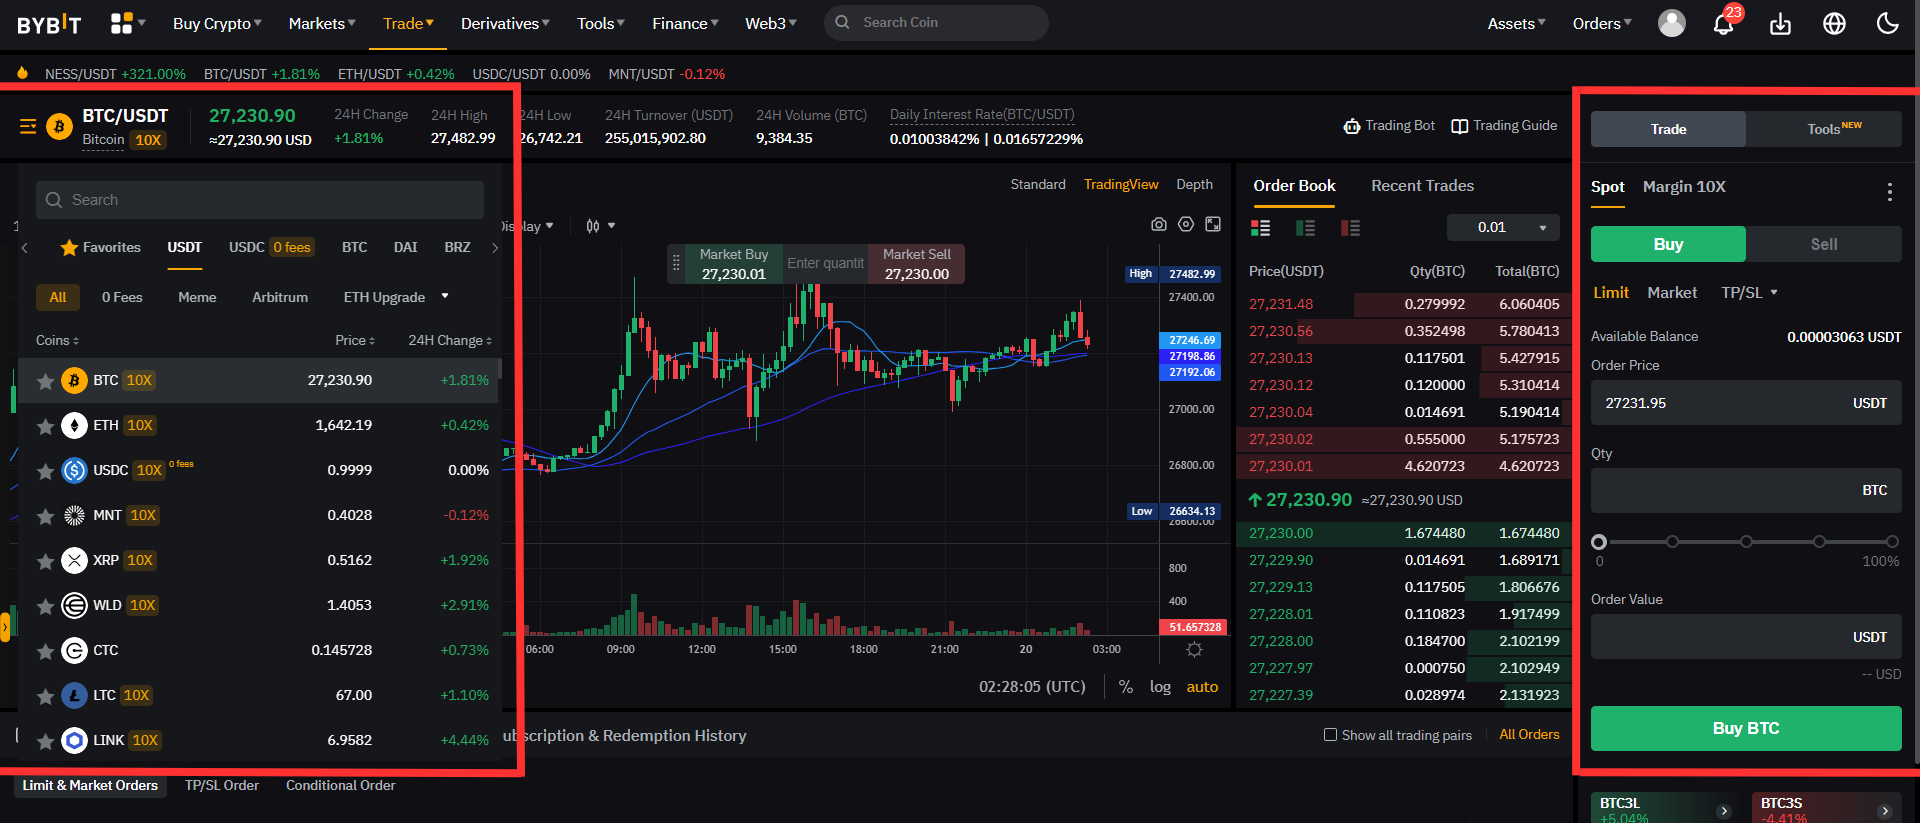Expand the Finance dropdown
The image size is (1920, 823).
click(685, 24)
